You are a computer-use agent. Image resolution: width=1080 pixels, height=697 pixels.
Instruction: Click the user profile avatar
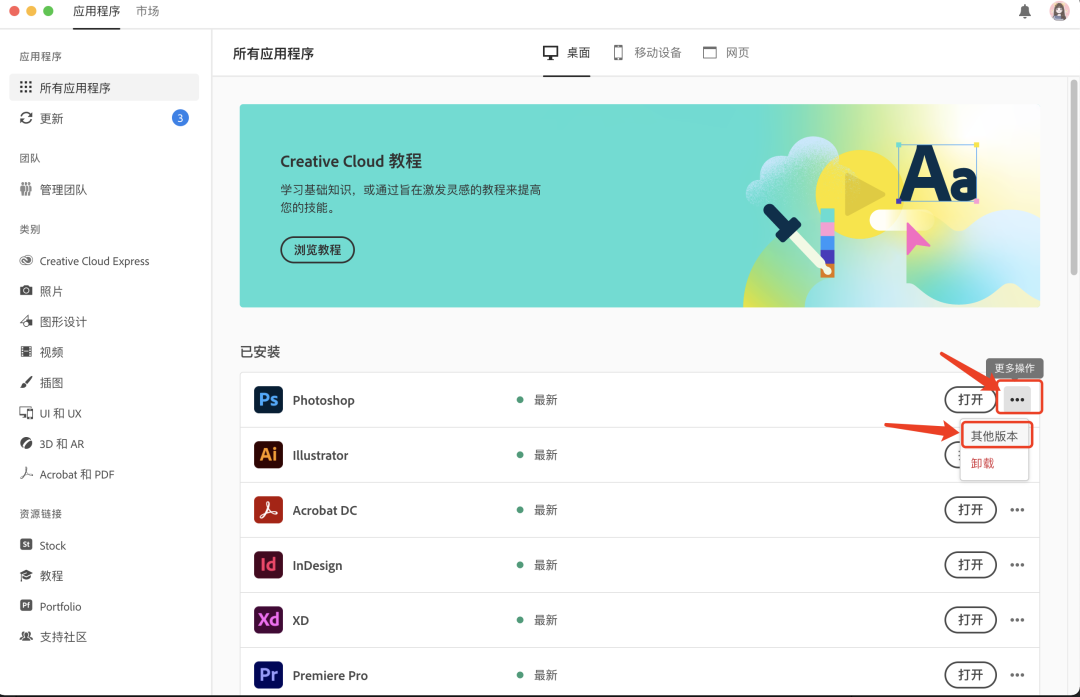tap(1059, 11)
